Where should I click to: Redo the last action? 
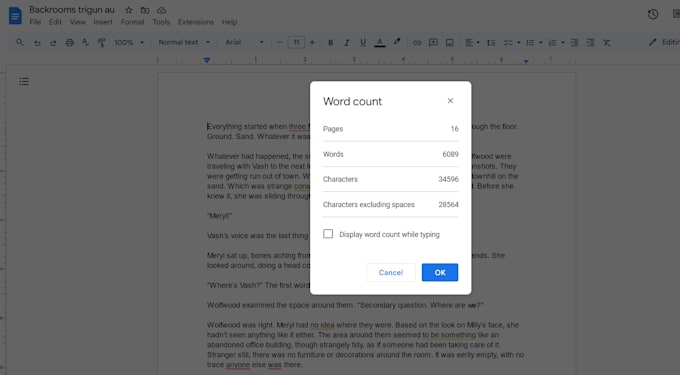[53, 42]
